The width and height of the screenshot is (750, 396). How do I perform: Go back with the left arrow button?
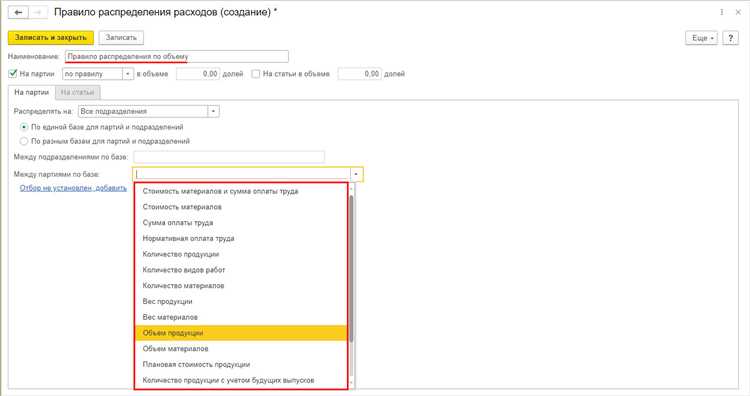[x=18, y=12]
